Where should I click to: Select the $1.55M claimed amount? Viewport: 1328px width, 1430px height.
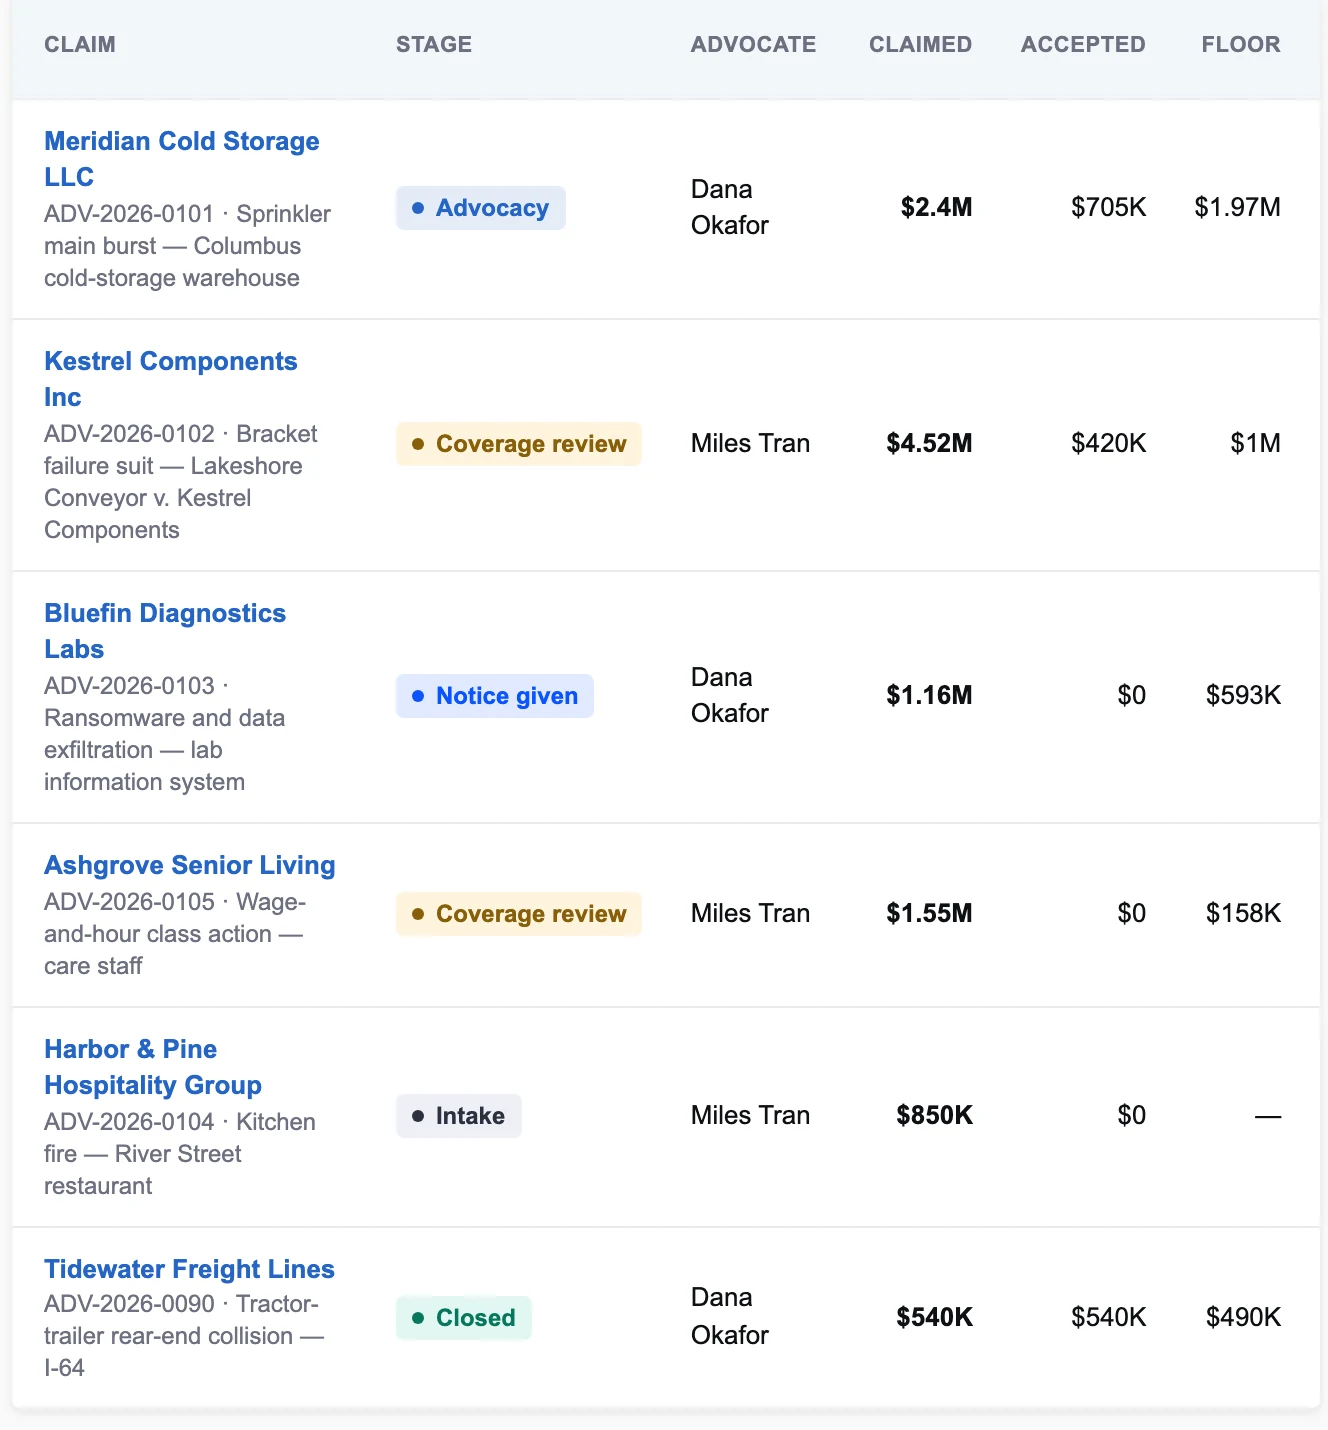930,913
